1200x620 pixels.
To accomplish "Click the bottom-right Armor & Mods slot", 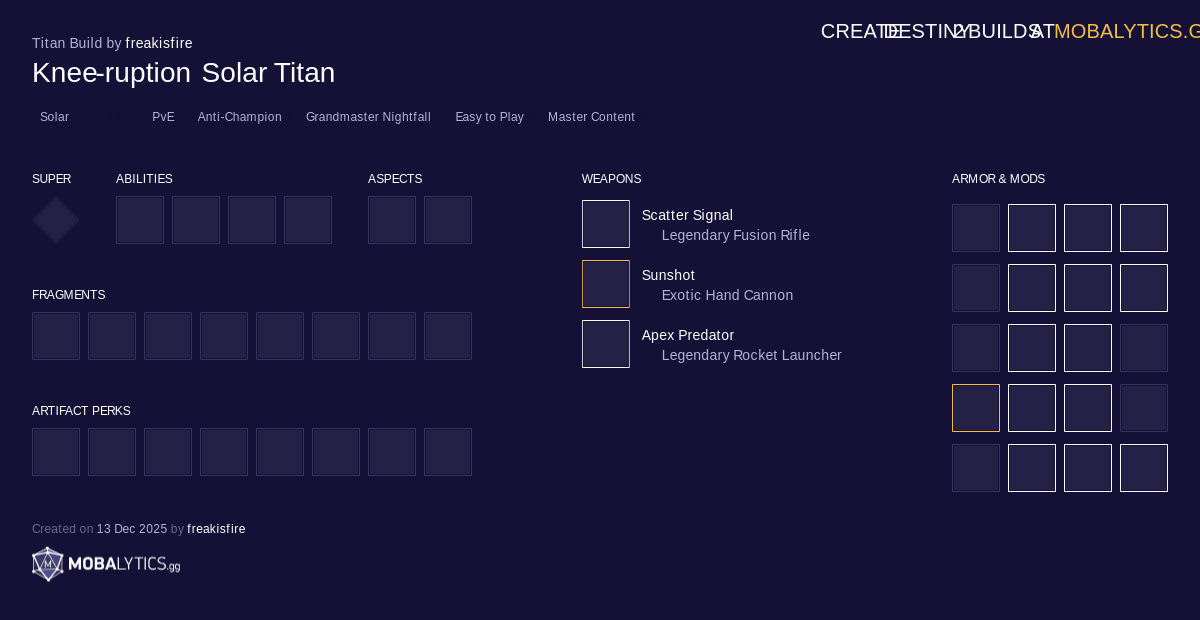I will coord(1144,468).
